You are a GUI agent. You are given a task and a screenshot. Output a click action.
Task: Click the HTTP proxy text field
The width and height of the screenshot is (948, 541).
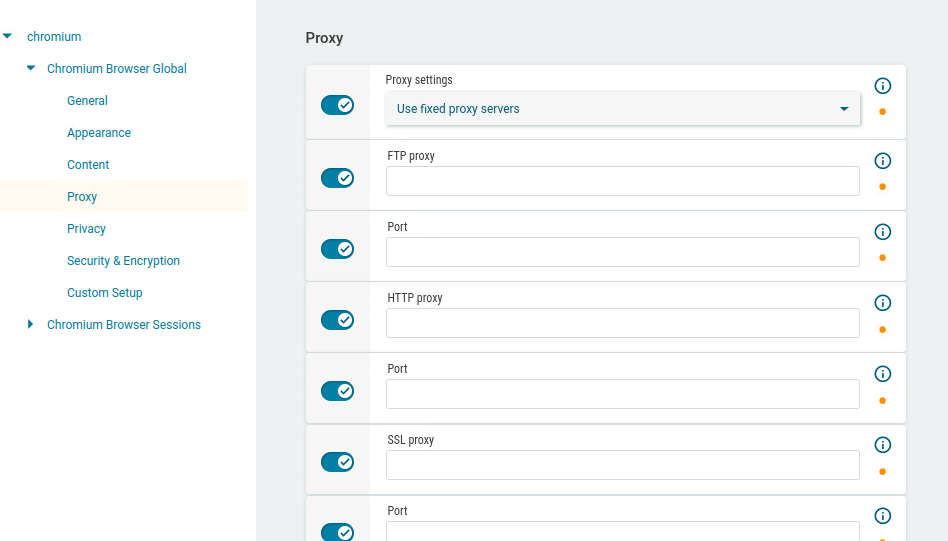[622, 323]
